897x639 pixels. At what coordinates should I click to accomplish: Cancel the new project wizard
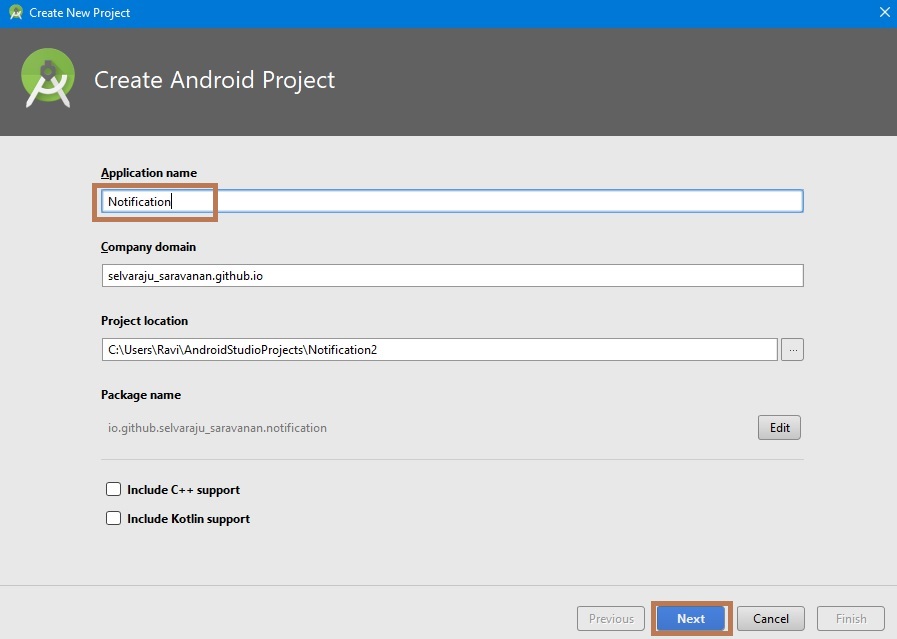coord(771,618)
